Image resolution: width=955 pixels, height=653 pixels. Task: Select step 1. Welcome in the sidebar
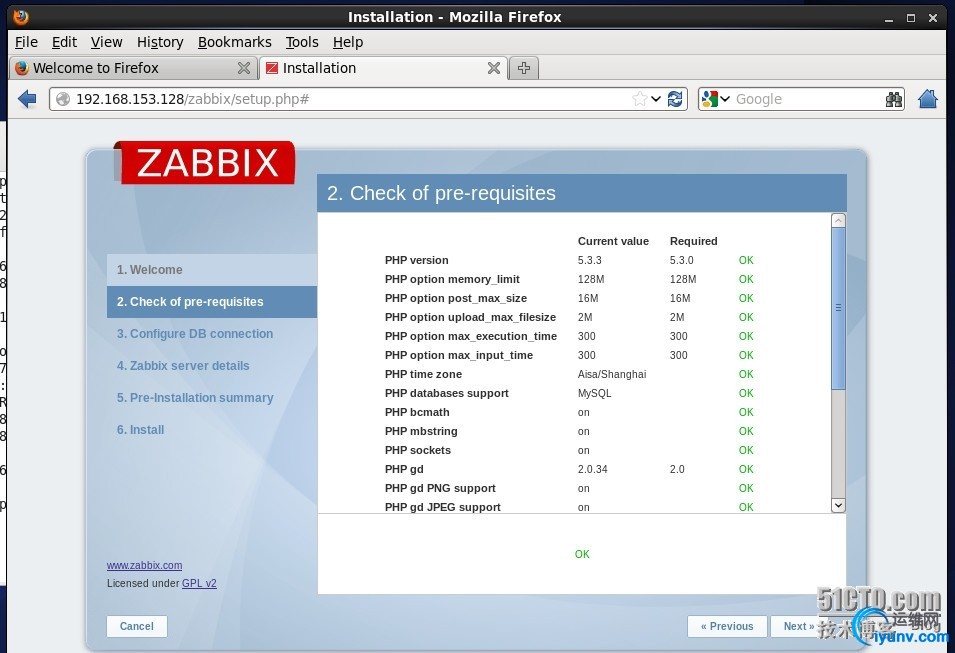coord(212,270)
